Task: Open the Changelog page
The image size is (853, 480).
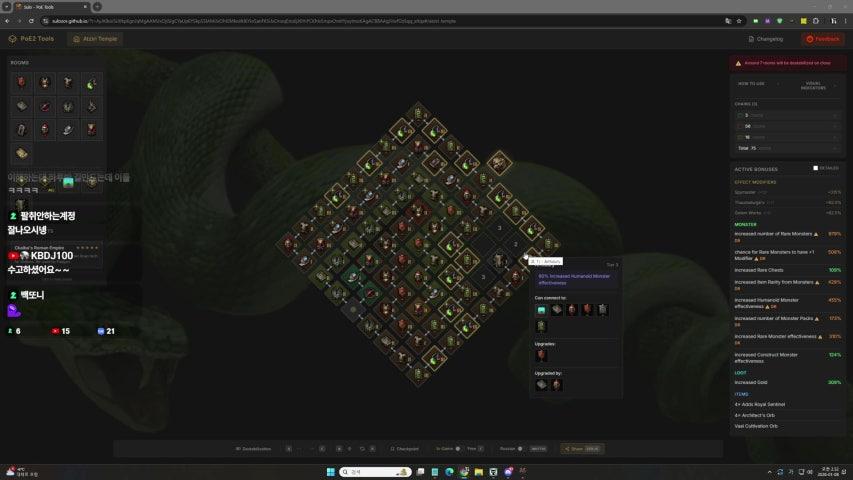Action: tap(765, 39)
